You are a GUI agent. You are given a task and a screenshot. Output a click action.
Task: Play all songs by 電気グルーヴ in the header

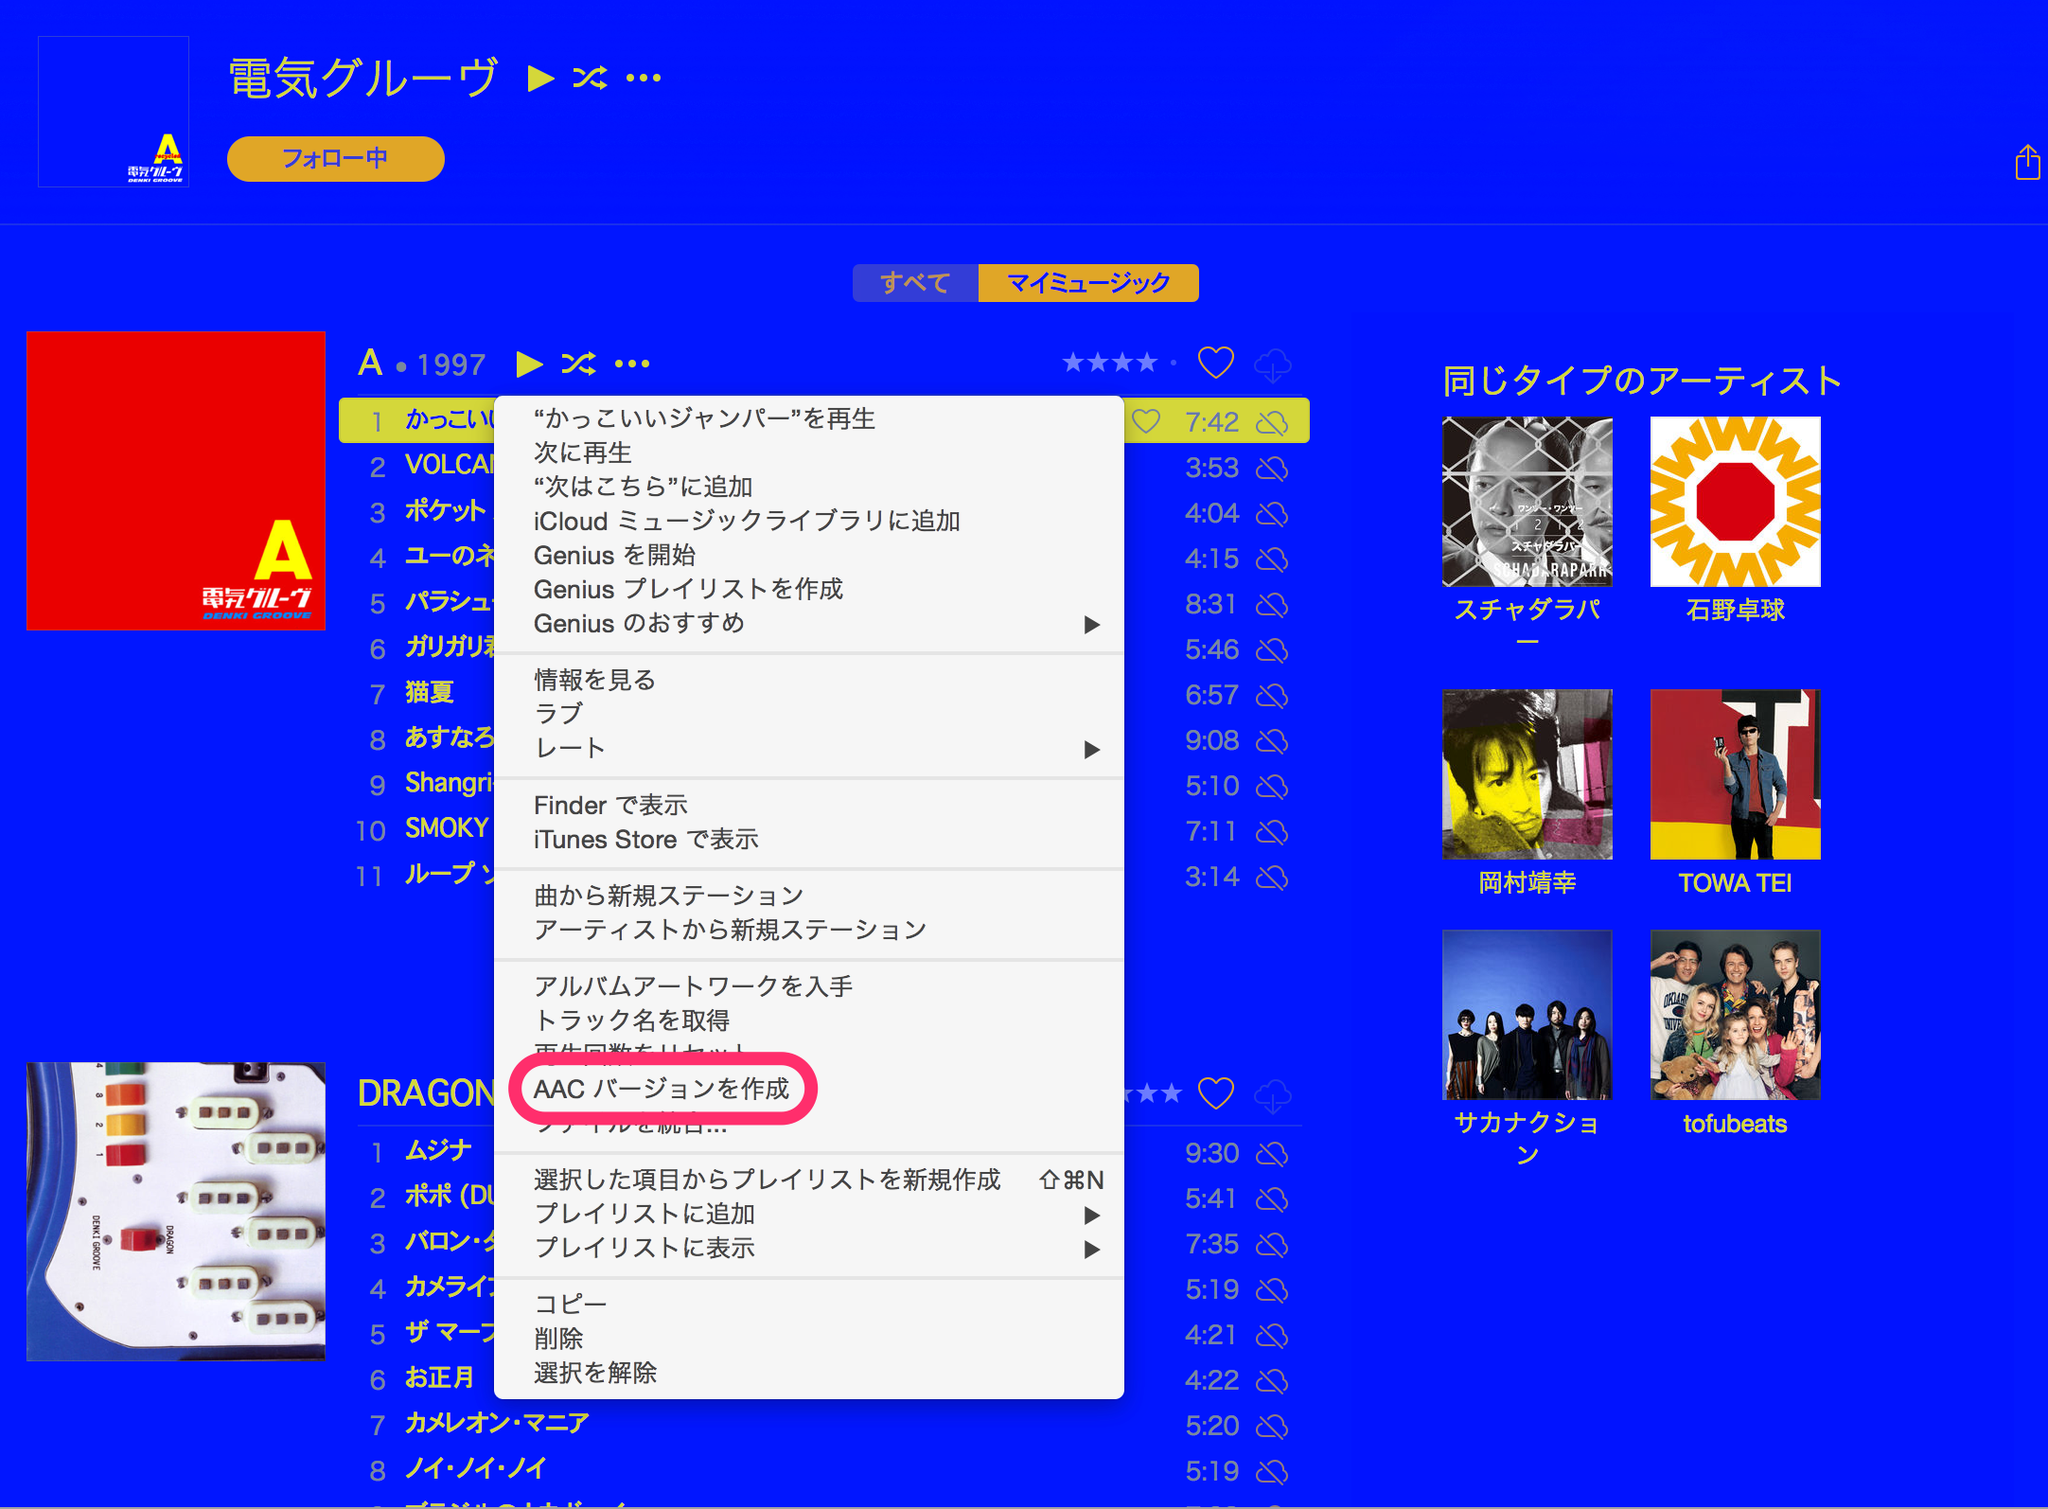point(541,78)
